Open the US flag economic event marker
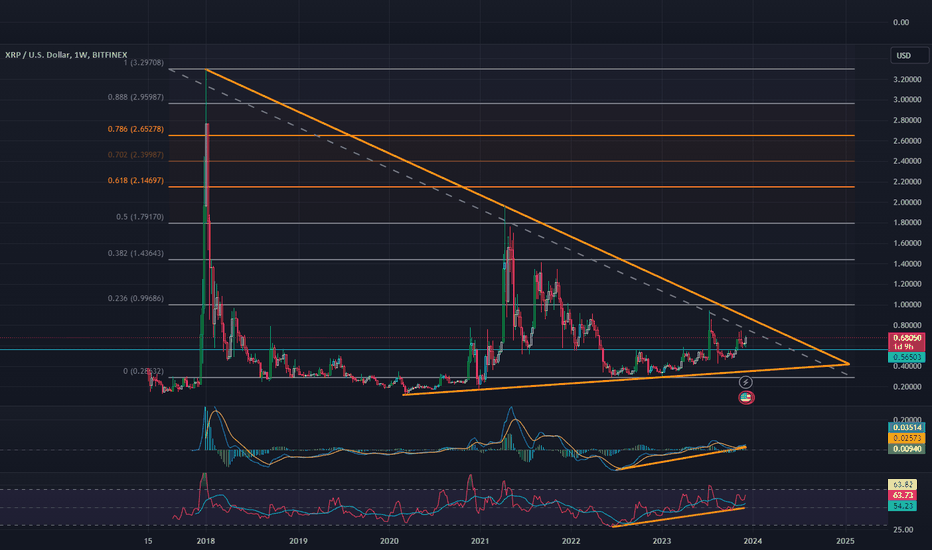932x550 pixels. (747, 397)
